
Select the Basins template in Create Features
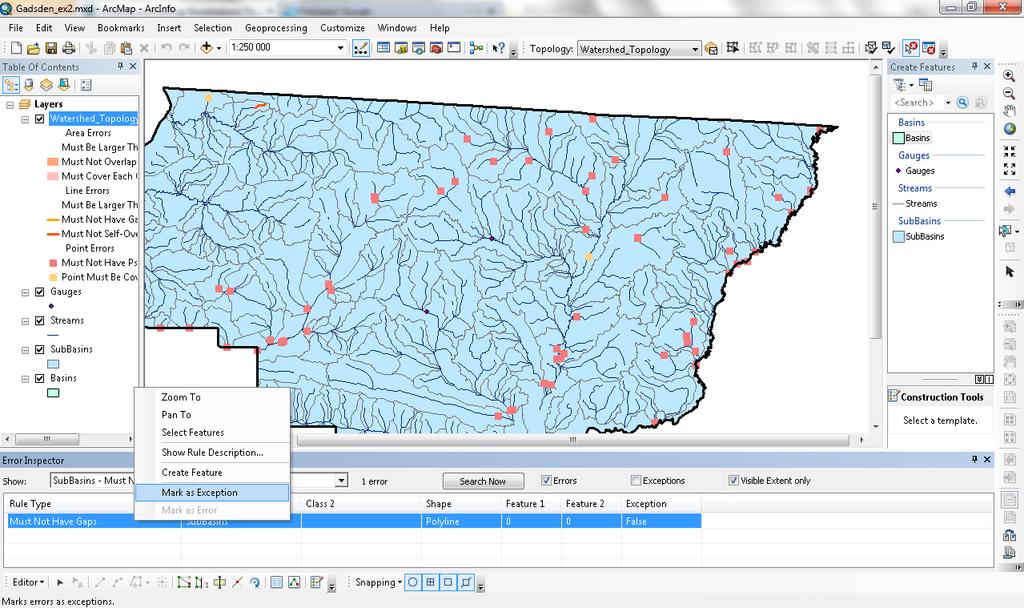point(912,138)
